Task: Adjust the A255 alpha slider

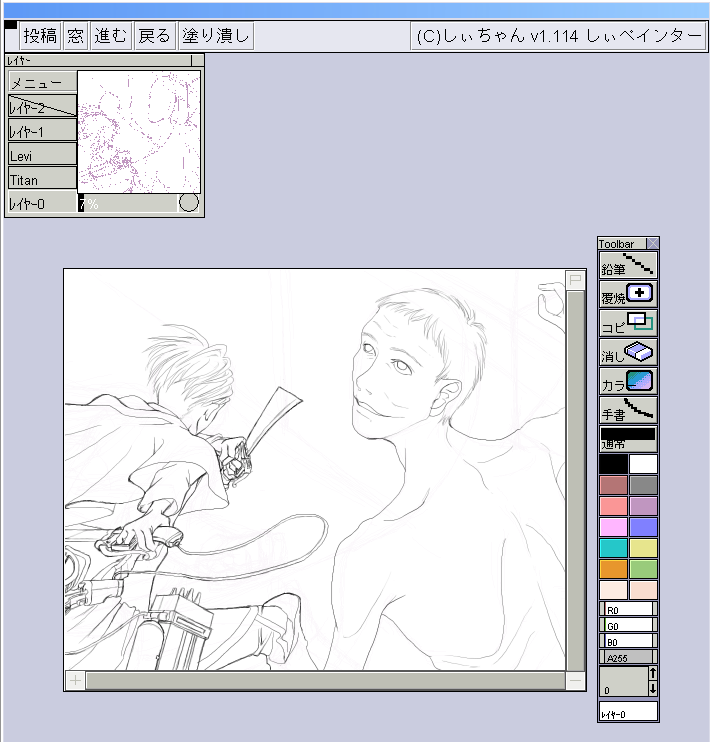Action: coord(628,657)
